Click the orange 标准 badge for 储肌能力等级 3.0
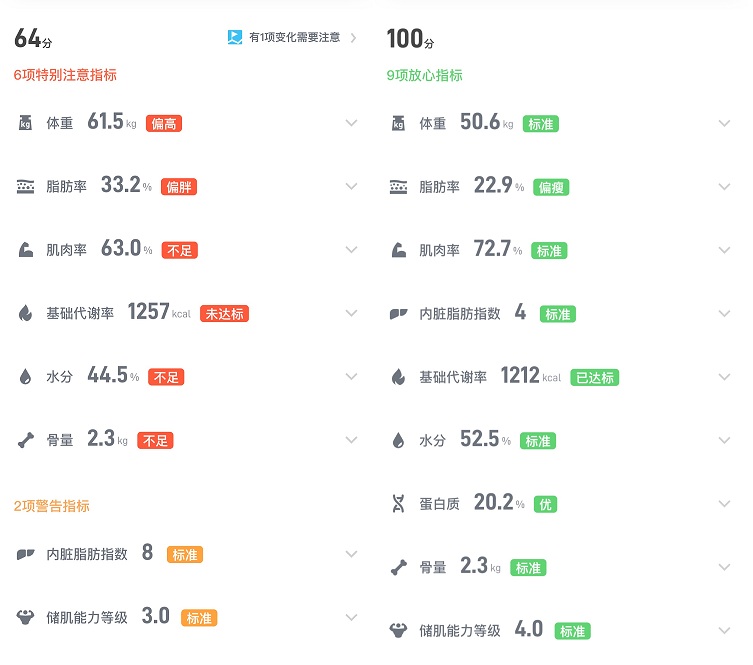The width and height of the screenshot is (753, 665). 199,618
